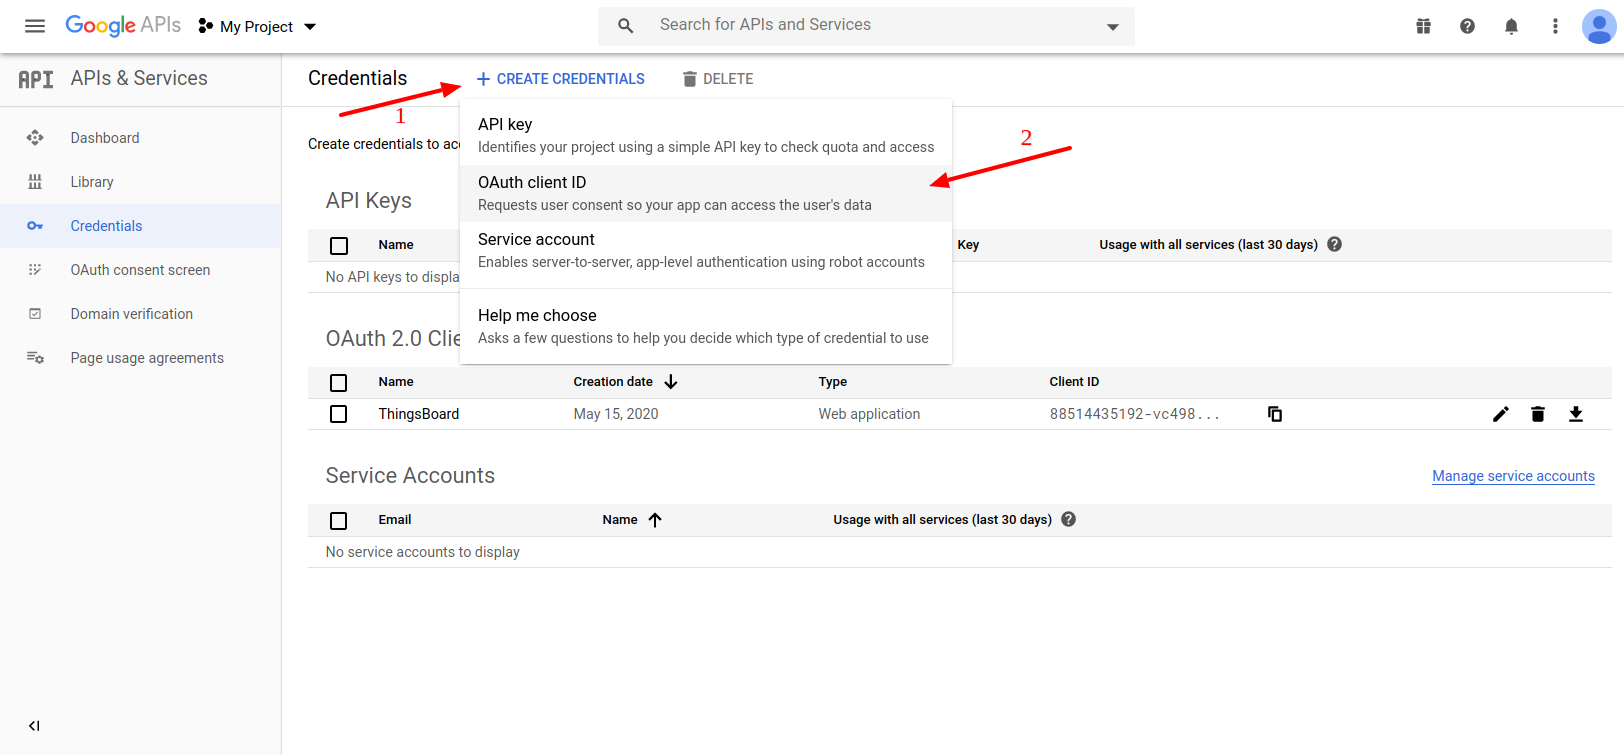Check the ThingsBoard row checkbox
The width and height of the screenshot is (1624, 755).
[x=339, y=414]
